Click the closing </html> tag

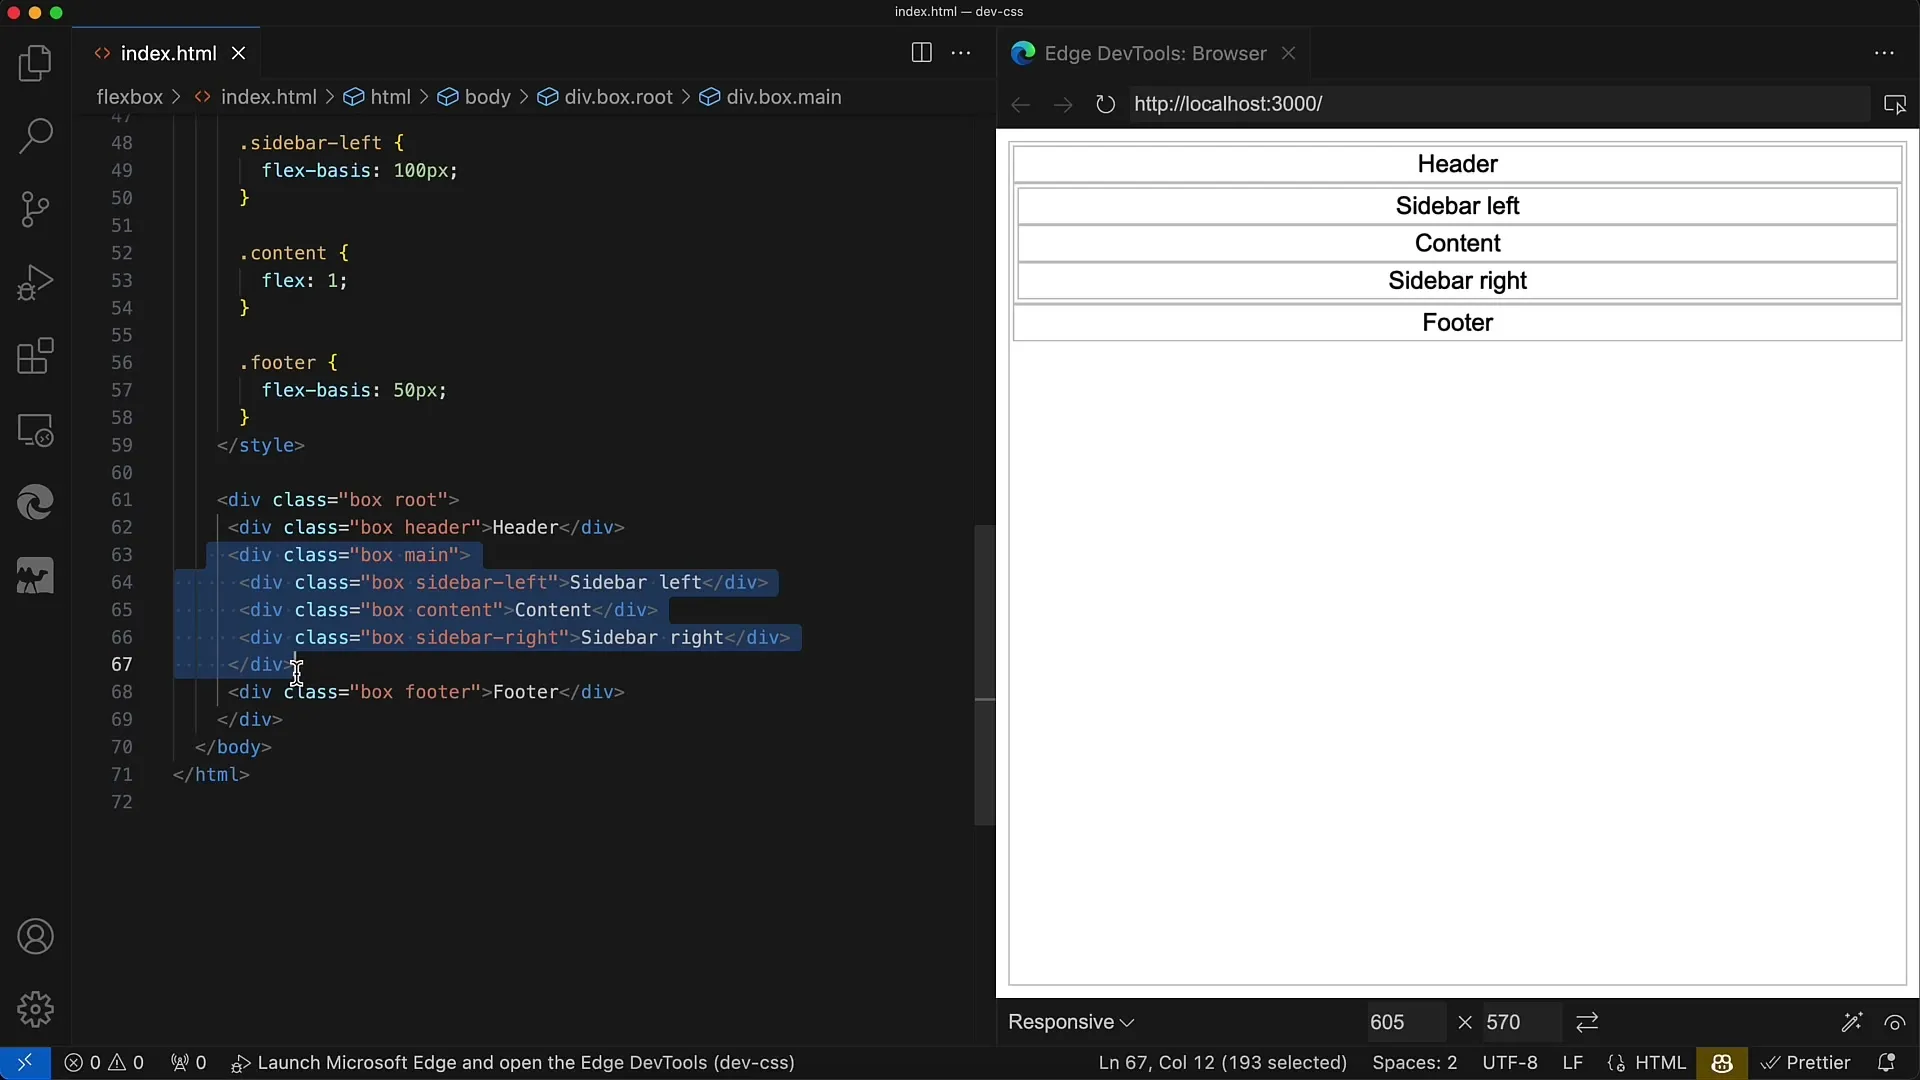[x=211, y=775]
